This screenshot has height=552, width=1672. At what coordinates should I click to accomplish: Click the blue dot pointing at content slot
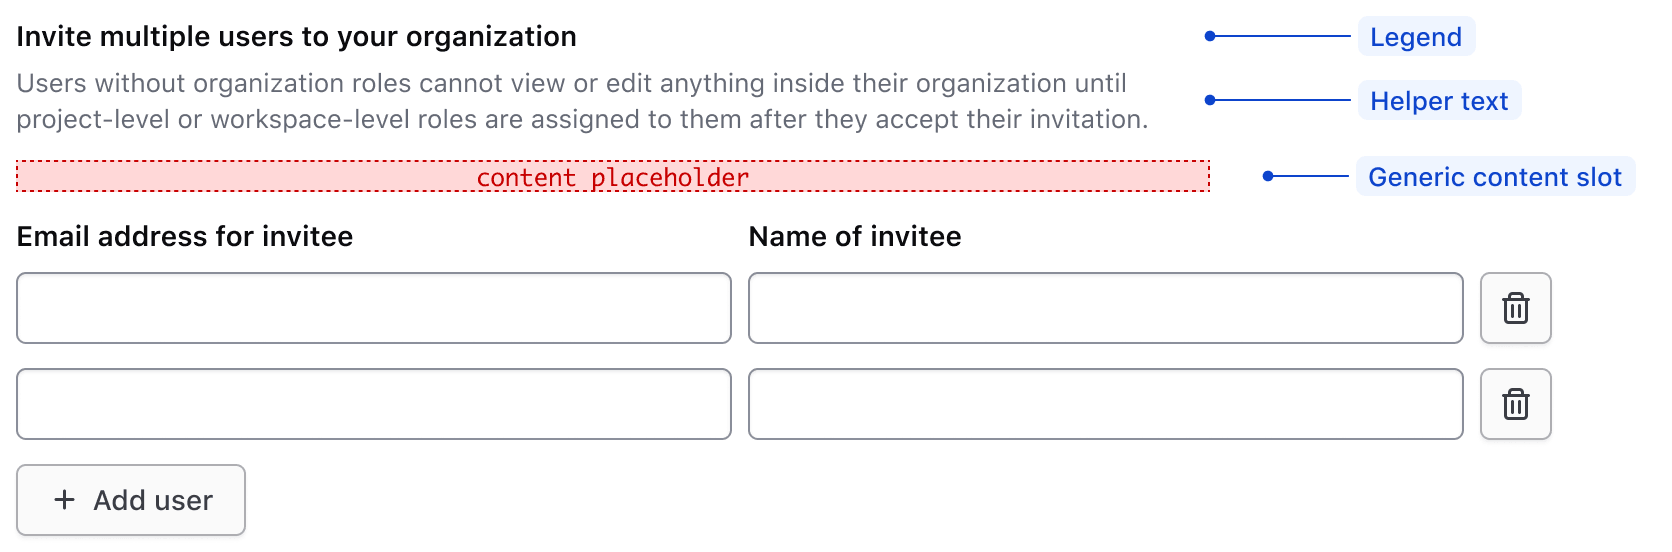[x=1268, y=176]
